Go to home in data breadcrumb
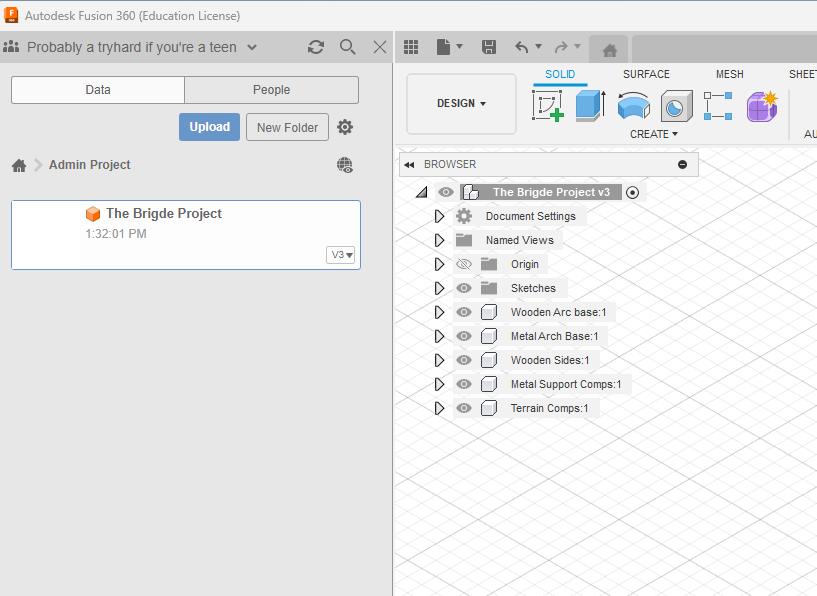Viewport: 817px width, 596px height. (x=19, y=165)
